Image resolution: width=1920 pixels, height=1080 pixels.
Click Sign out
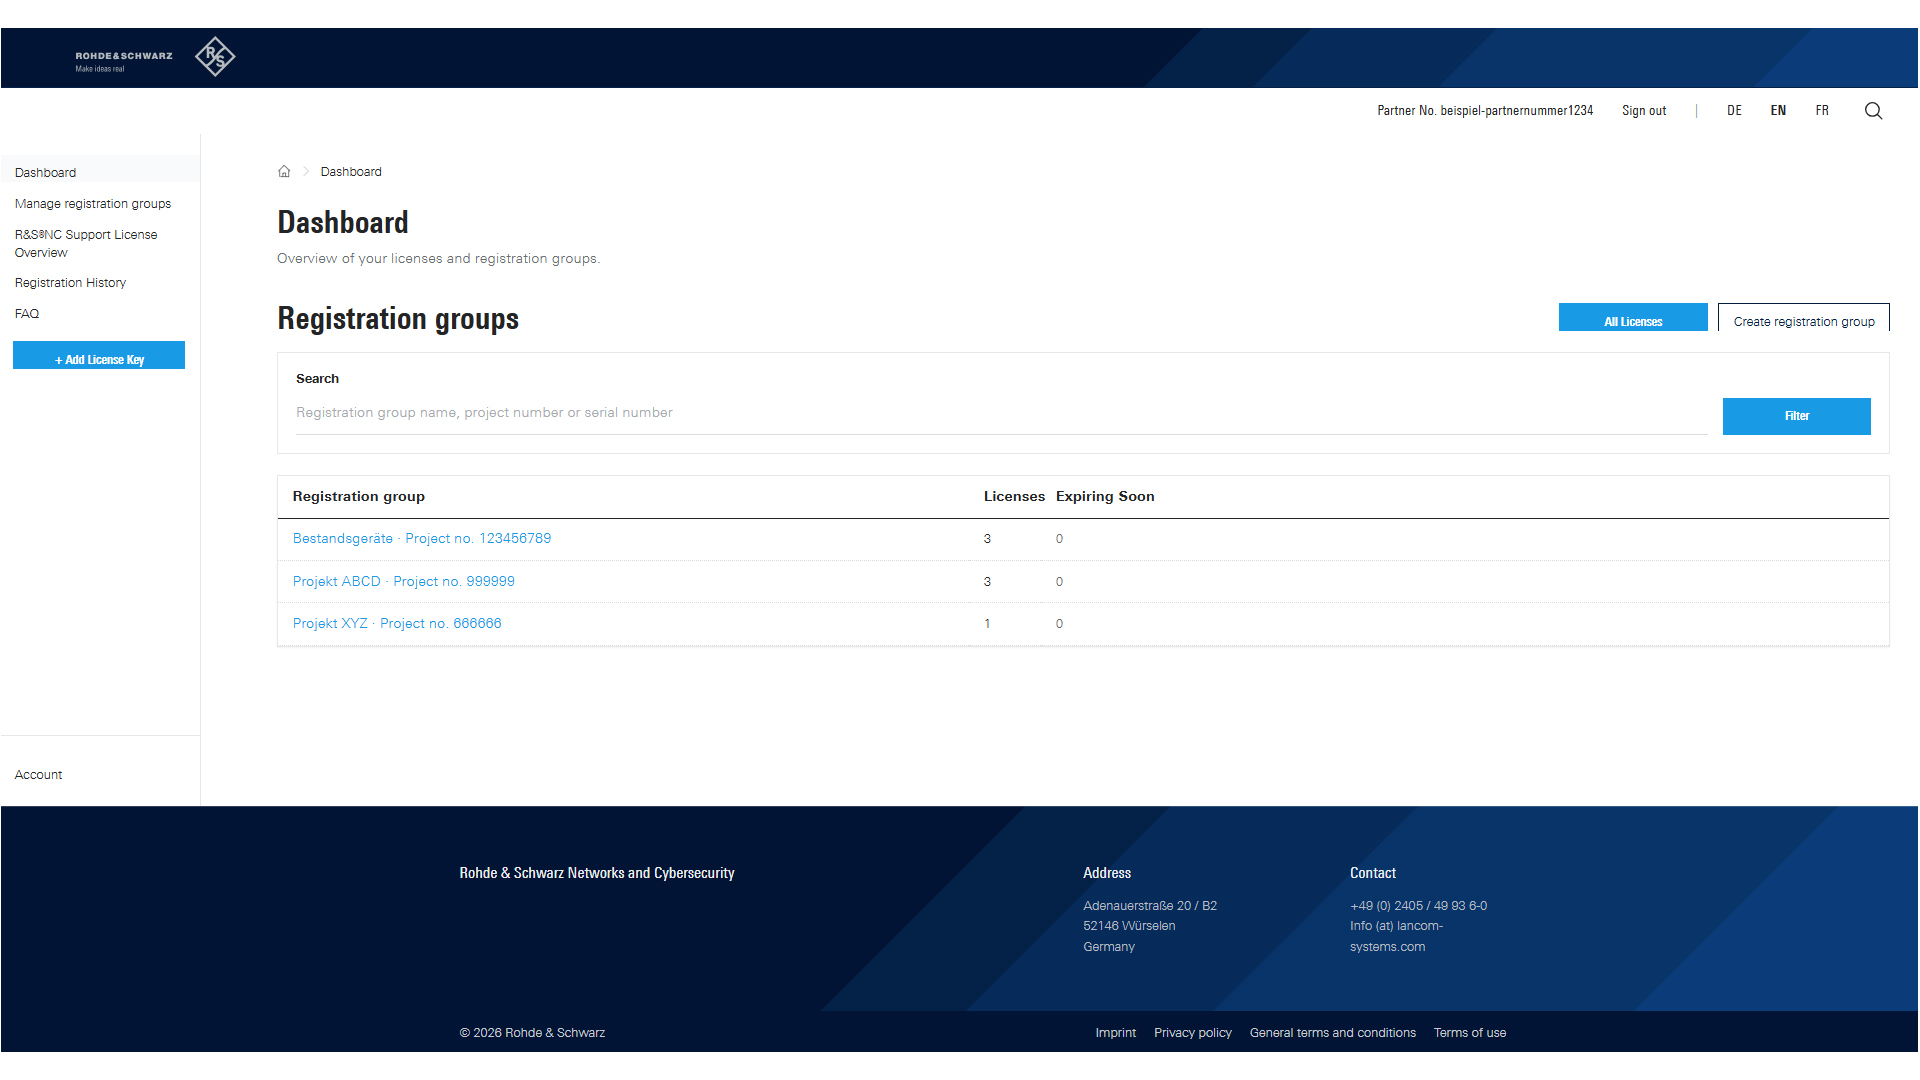coord(1644,111)
